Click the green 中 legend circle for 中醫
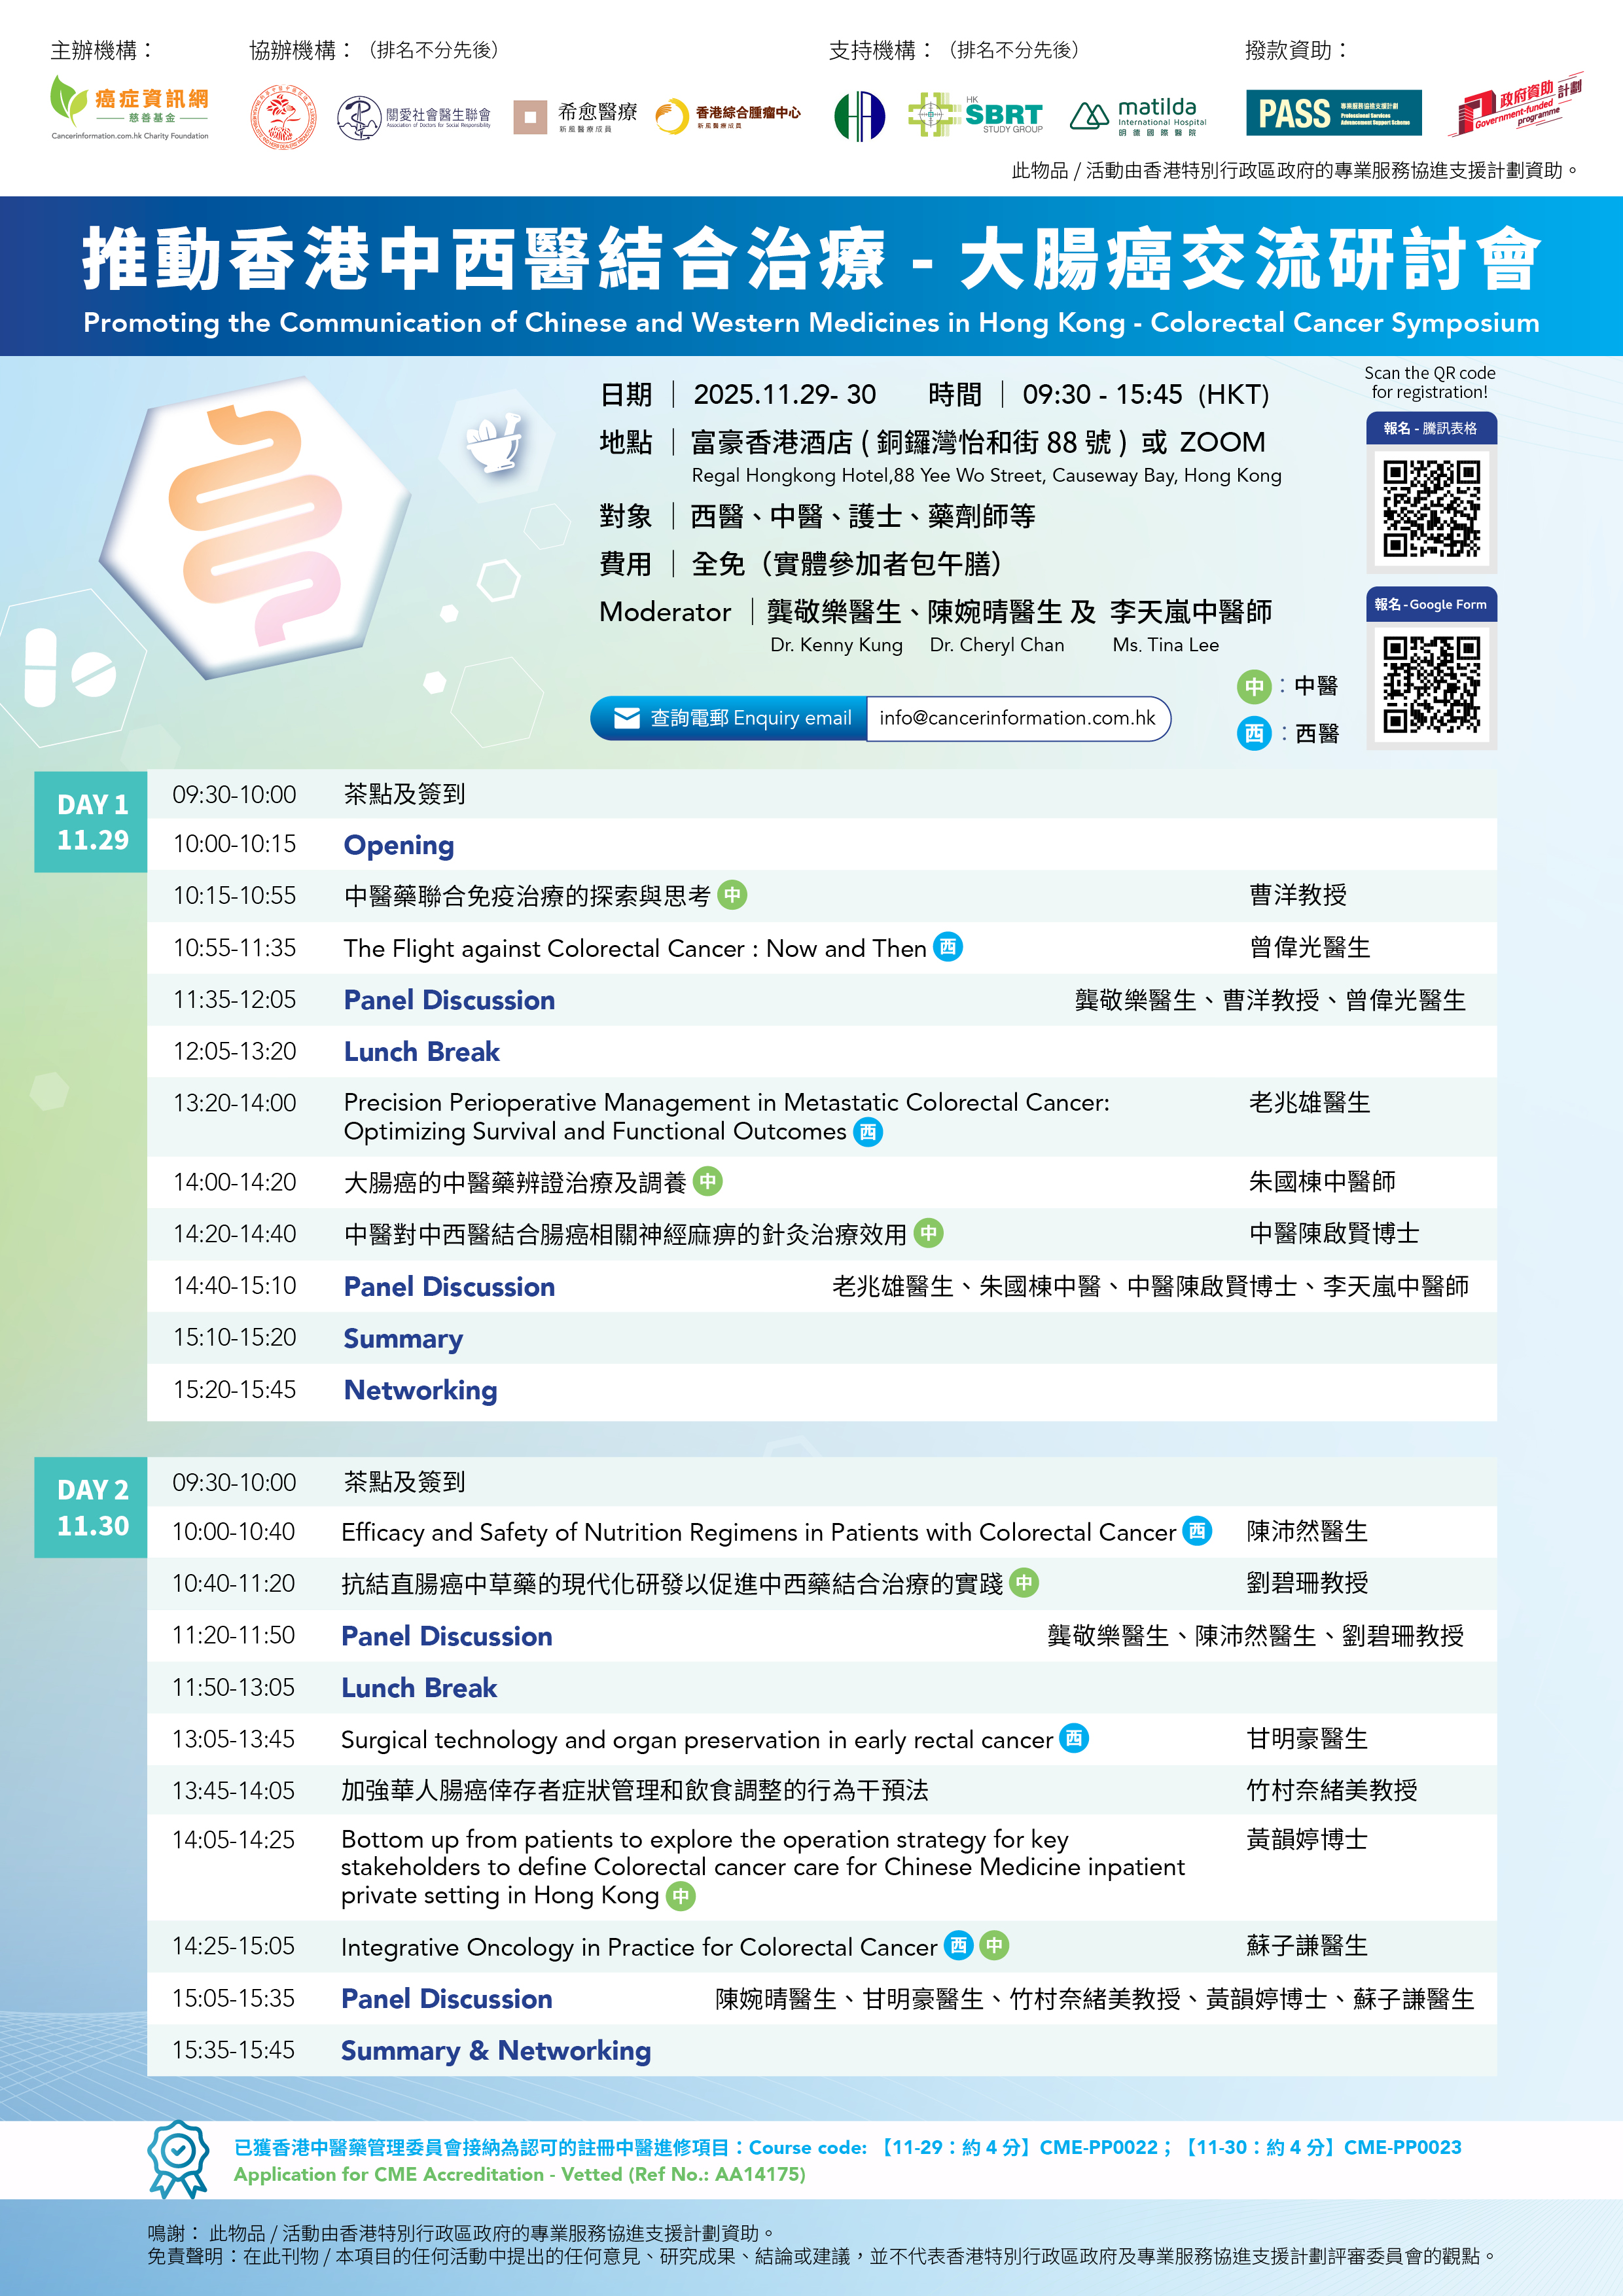This screenshot has width=1623, height=2296. tap(1254, 686)
